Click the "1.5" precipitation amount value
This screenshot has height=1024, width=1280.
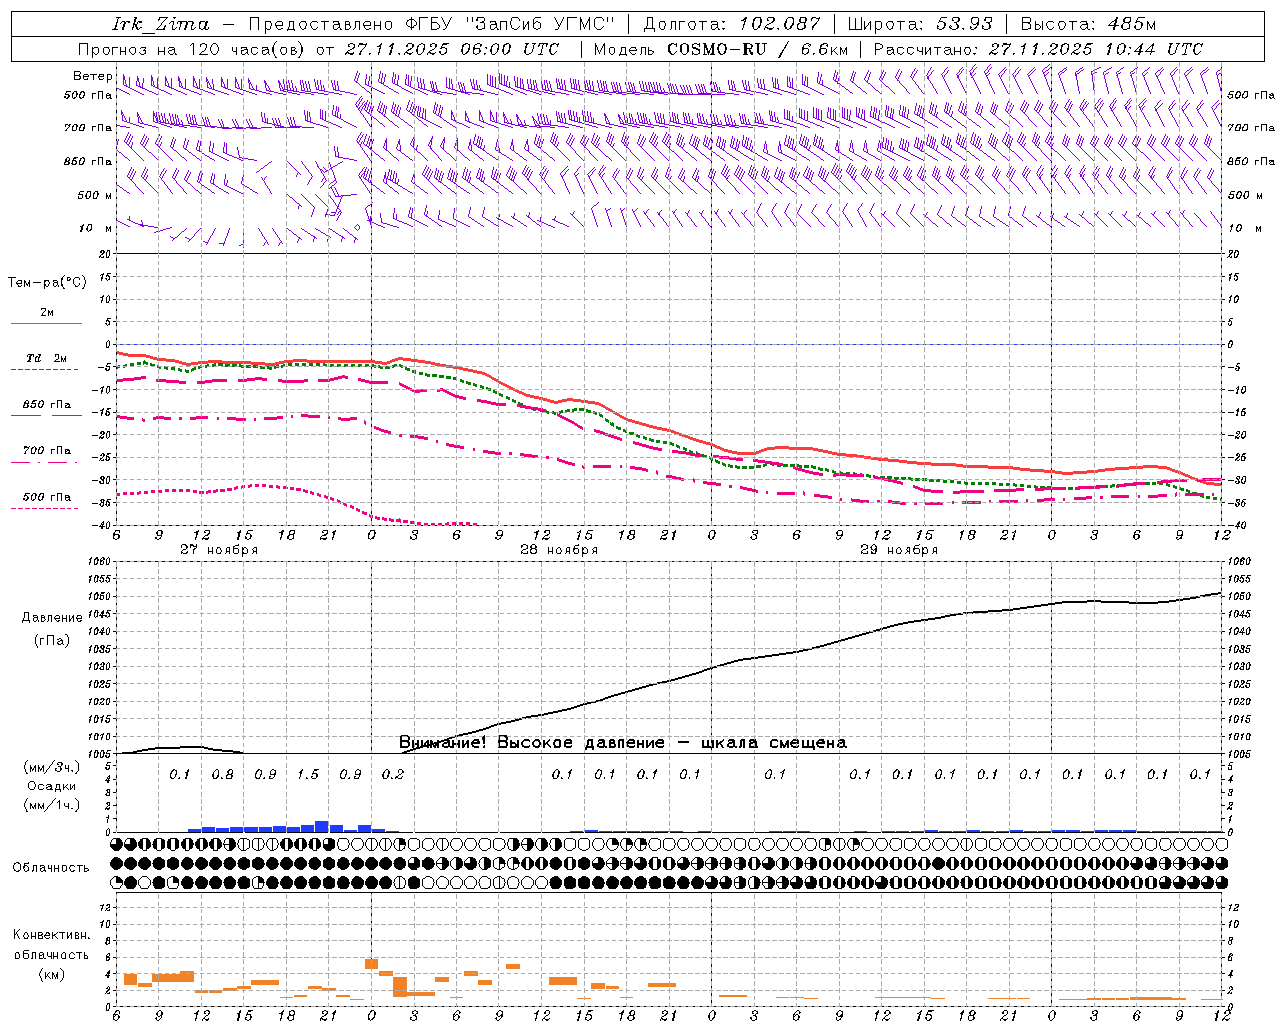tap(308, 774)
